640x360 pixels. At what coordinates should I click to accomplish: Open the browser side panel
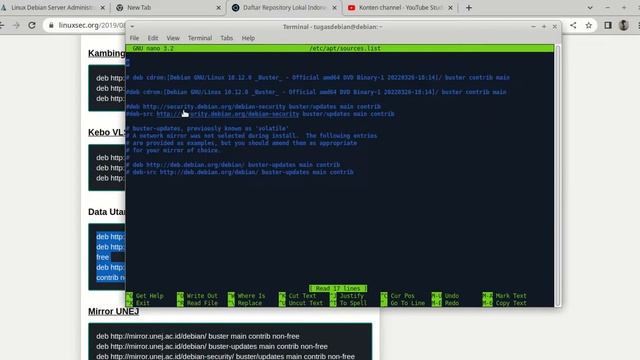point(608,25)
